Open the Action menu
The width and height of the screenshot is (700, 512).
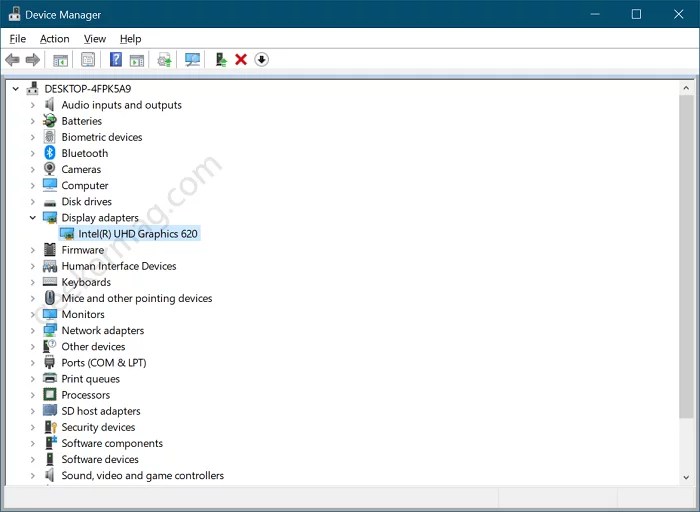(54, 39)
